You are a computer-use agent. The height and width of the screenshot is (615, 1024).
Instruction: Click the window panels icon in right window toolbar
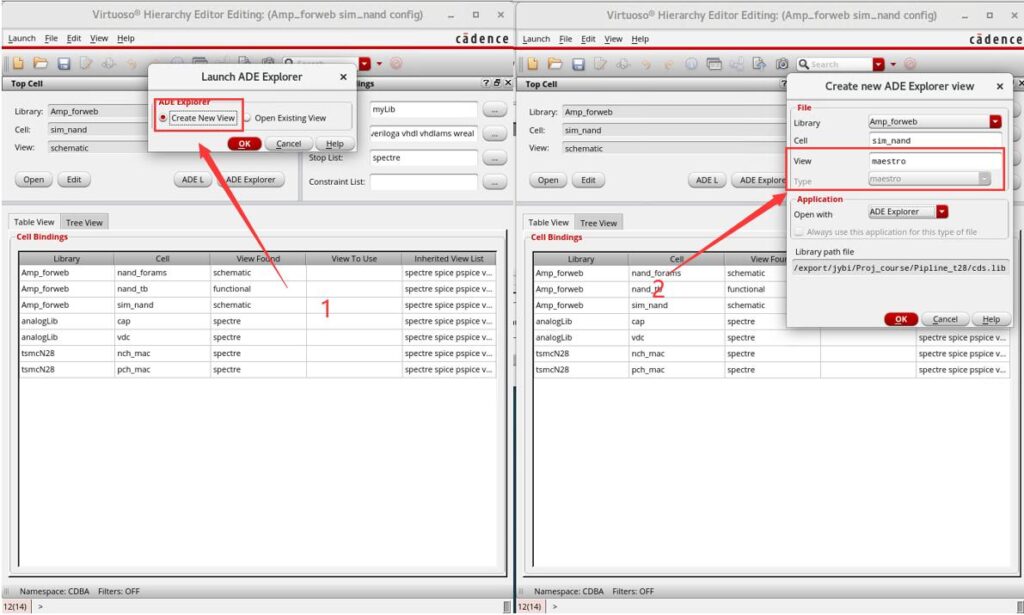point(714,64)
